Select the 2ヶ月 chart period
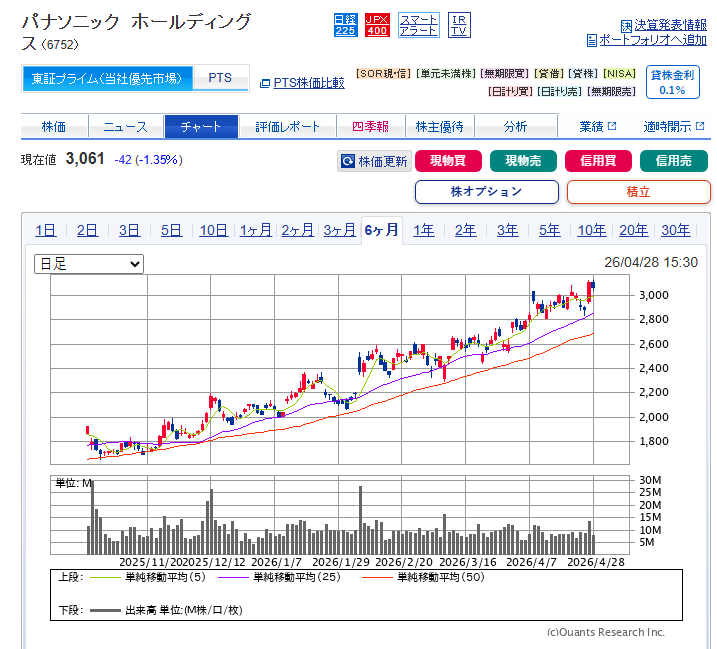717x649 pixels. pos(298,230)
